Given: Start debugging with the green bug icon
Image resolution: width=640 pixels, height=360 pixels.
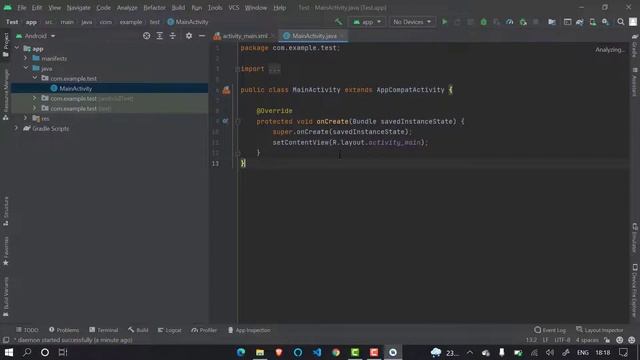Looking at the screenshot, I should point(484,22).
